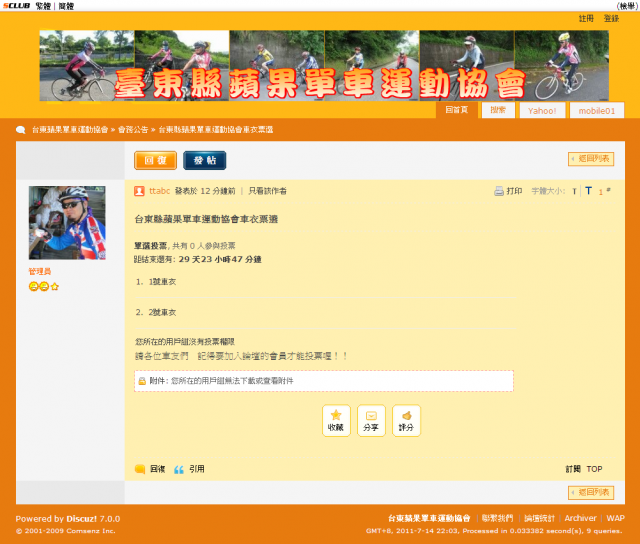The height and width of the screenshot is (544, 640).
Task: Click the printer icon
Action: [499, 191]
